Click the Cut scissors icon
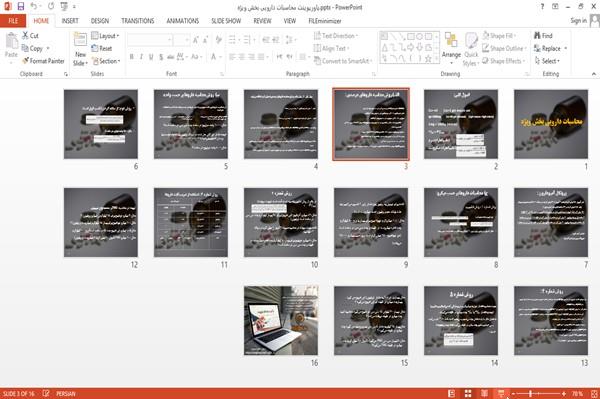 25,36
